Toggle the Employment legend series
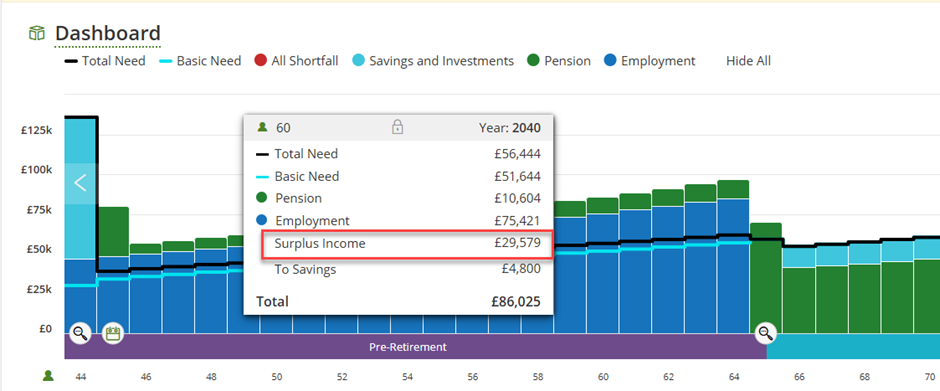The height and width of the screenshot is (391, 940). click(650, 61)
